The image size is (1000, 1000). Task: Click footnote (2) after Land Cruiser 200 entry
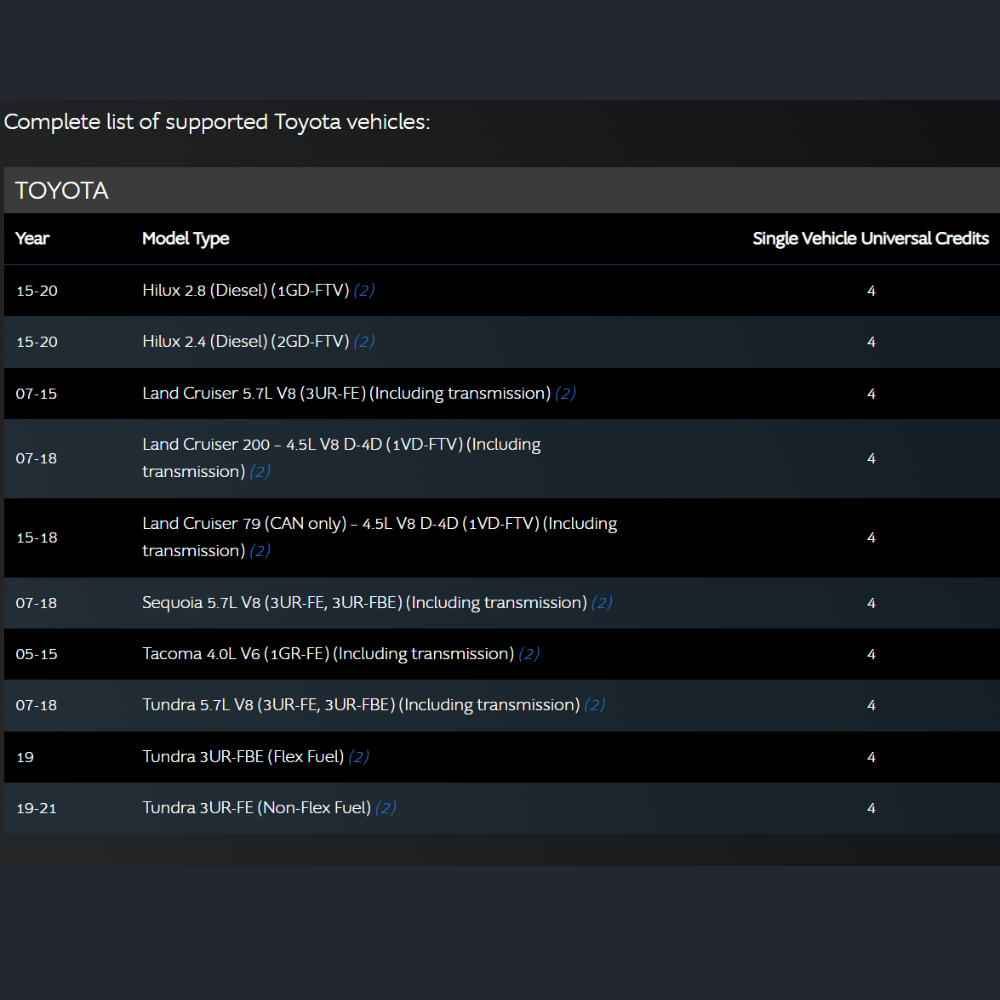(x=260, y=471)
